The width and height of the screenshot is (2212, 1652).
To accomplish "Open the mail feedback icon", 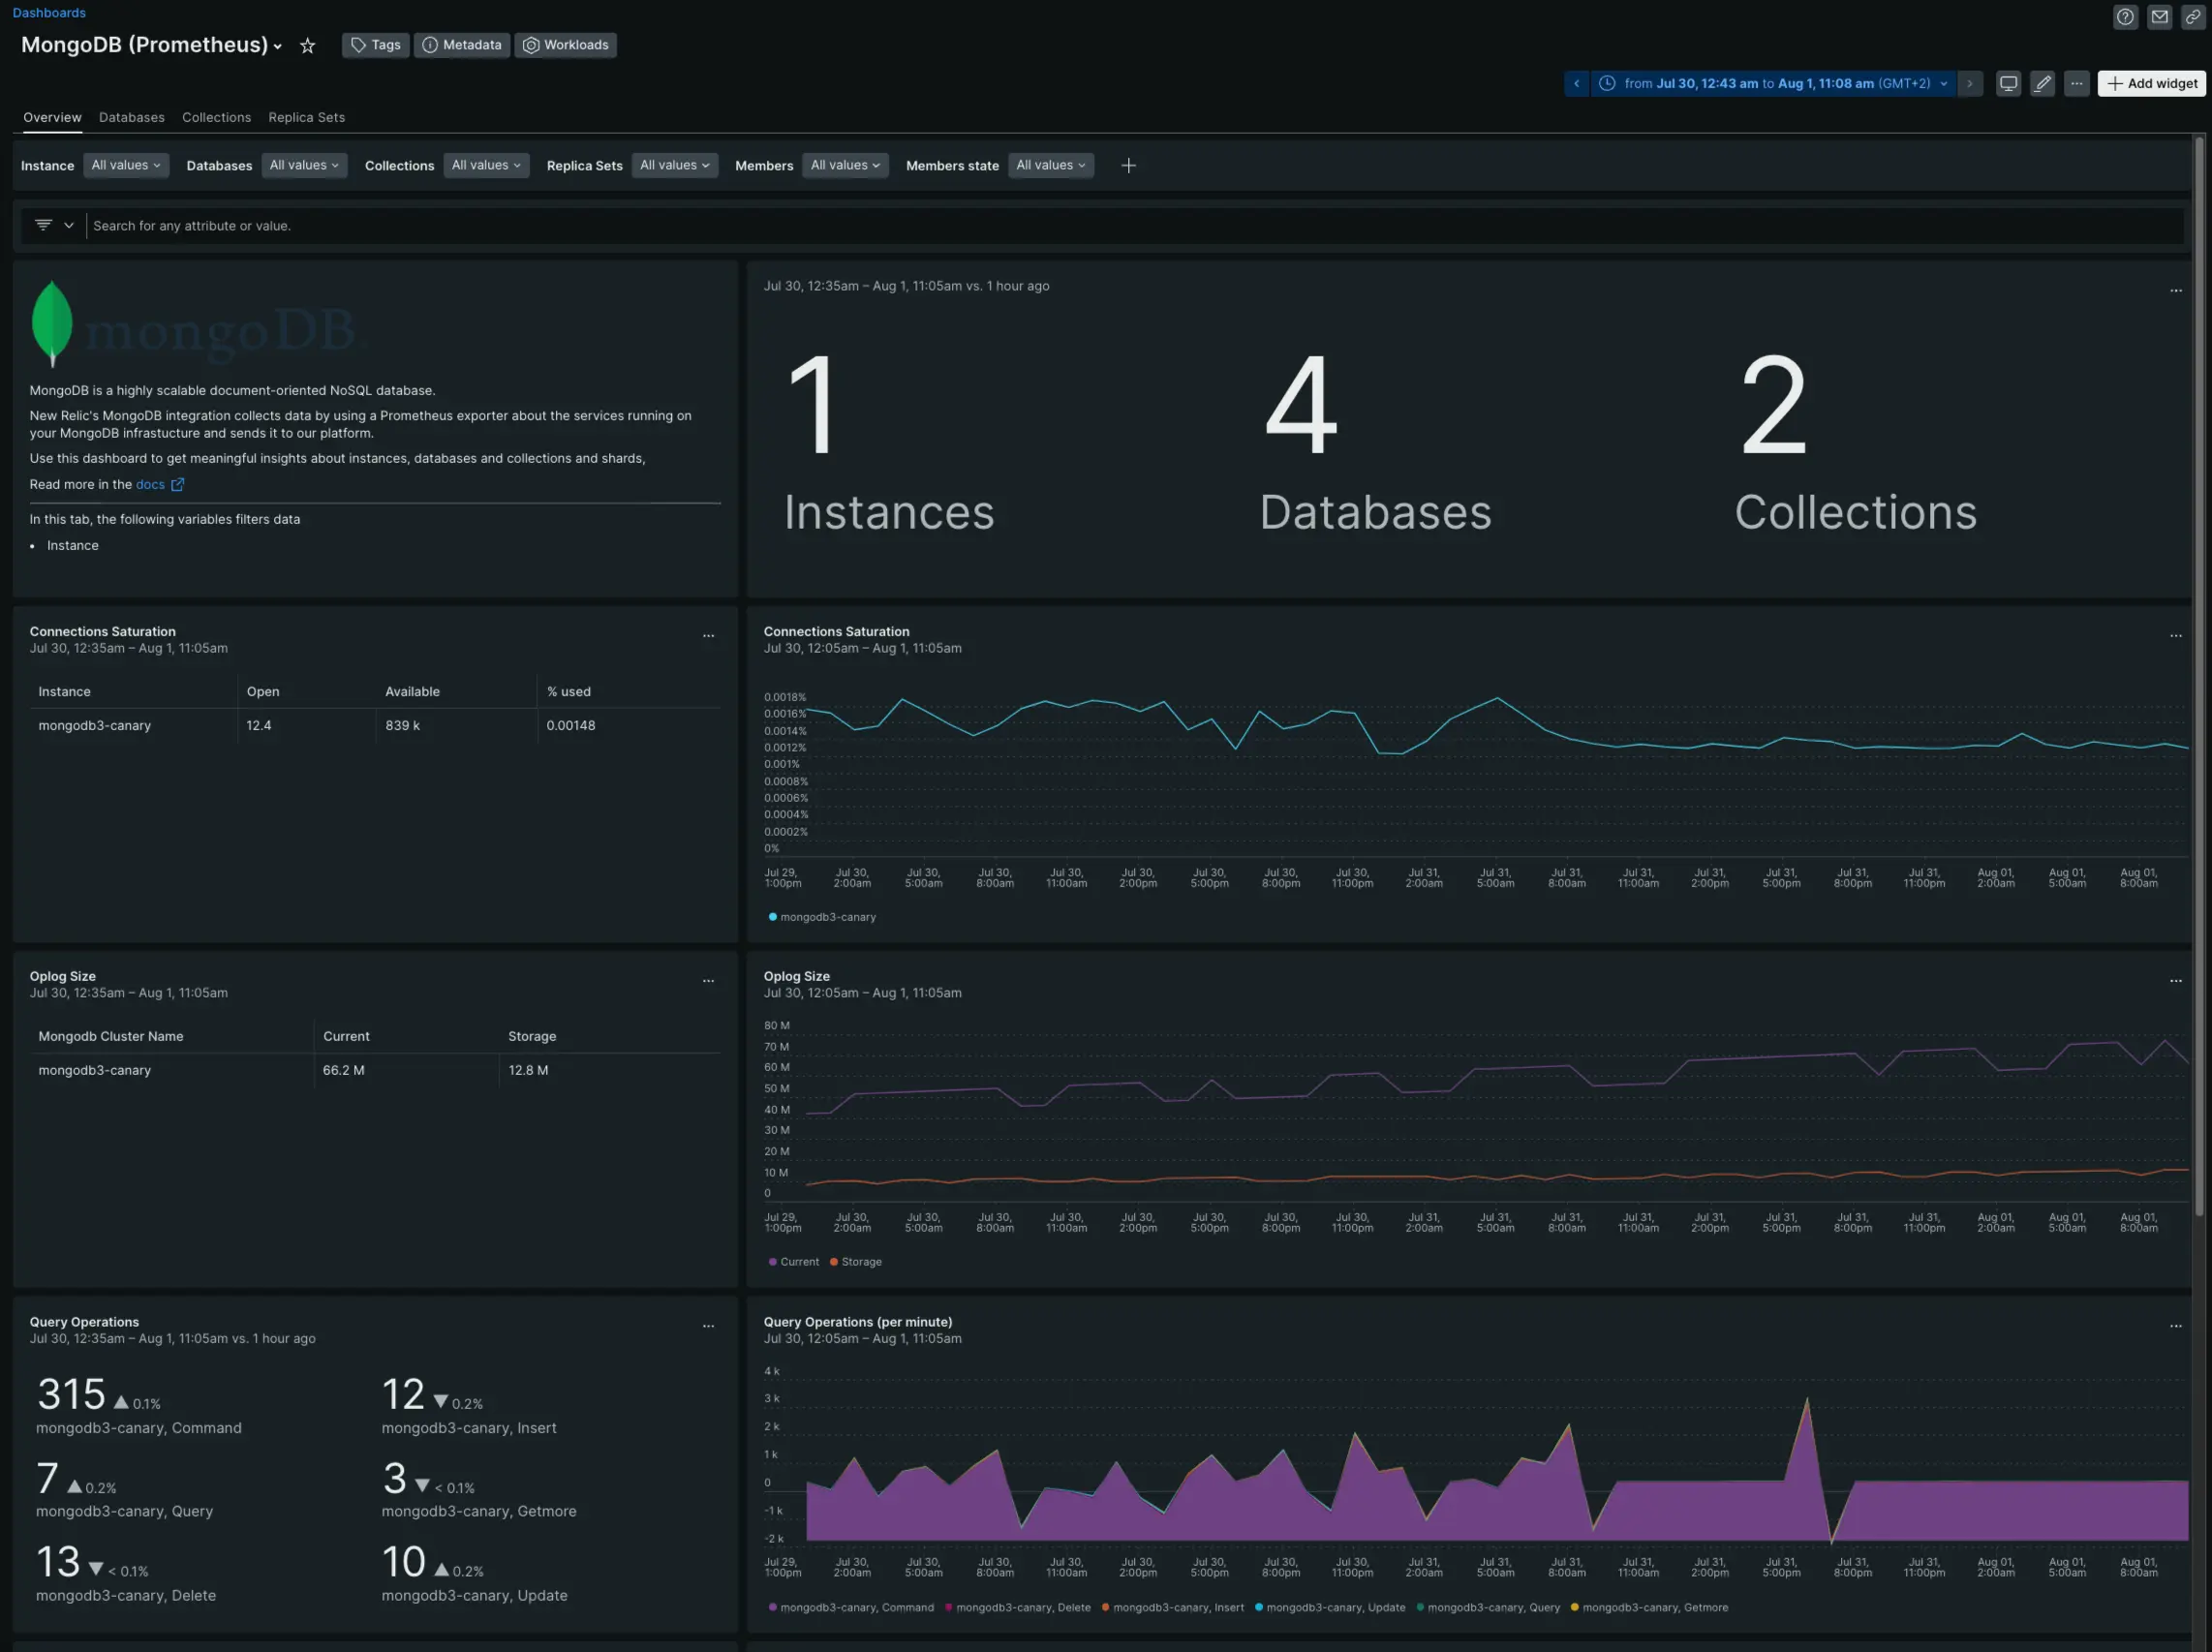I will [2159, 17].
